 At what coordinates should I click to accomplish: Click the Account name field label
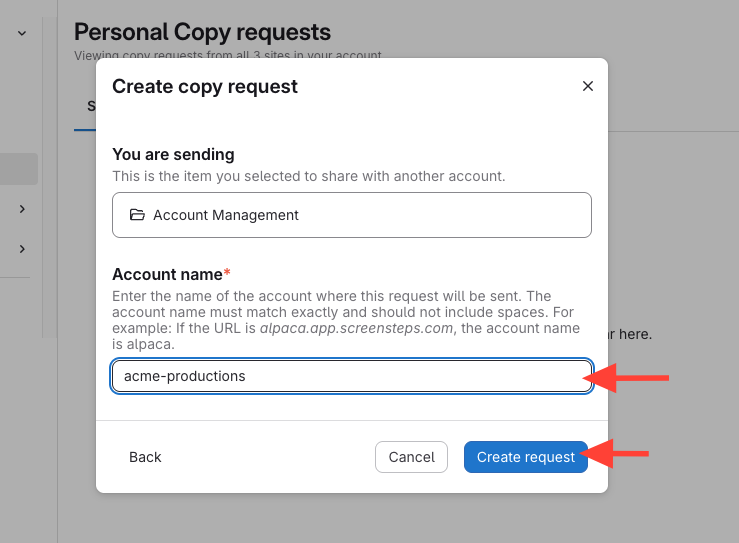(x=166, y=274)
